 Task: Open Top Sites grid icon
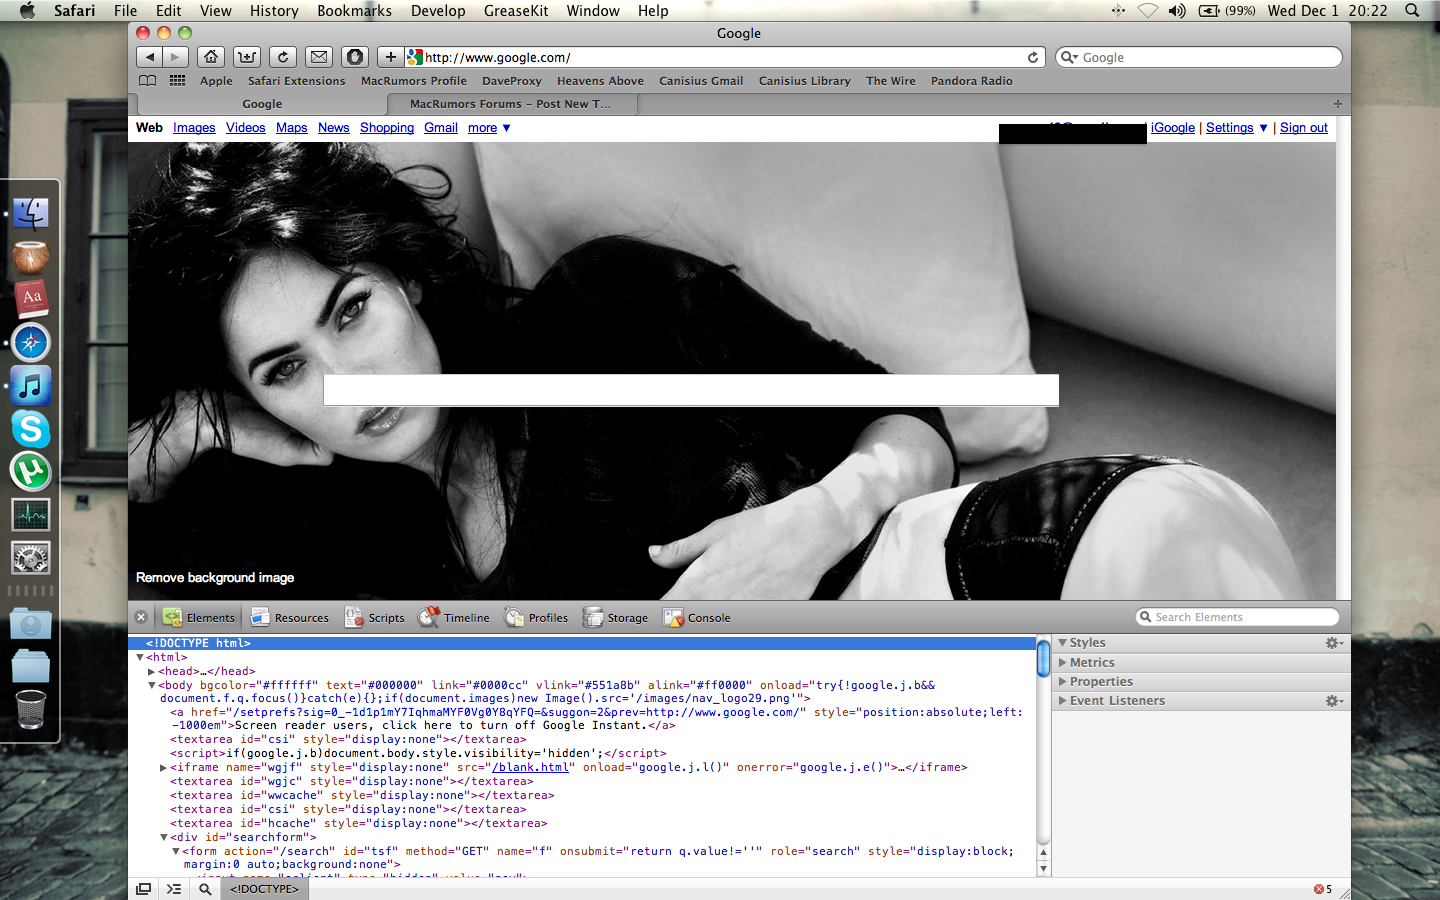tap(177, 81)
